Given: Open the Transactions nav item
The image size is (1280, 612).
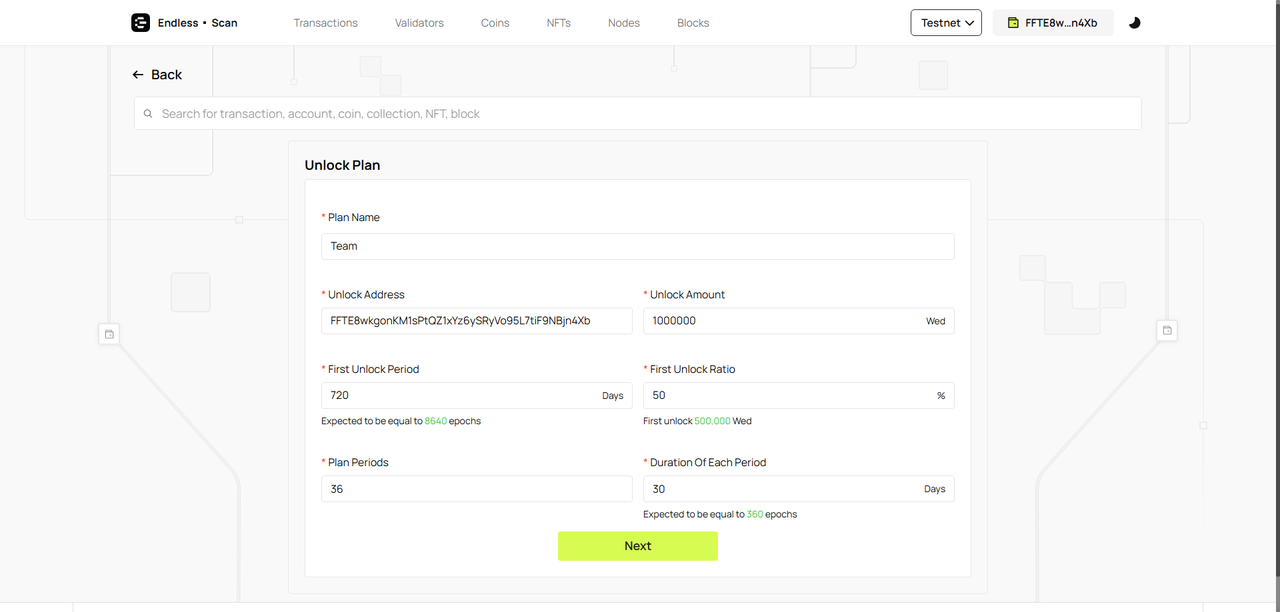Looking at the screenshot, I should [x=325, y=23].
